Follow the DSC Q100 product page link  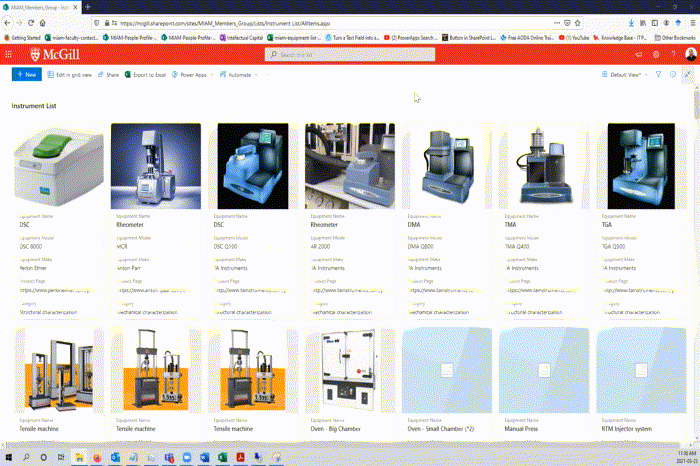(x=250, y=290)
